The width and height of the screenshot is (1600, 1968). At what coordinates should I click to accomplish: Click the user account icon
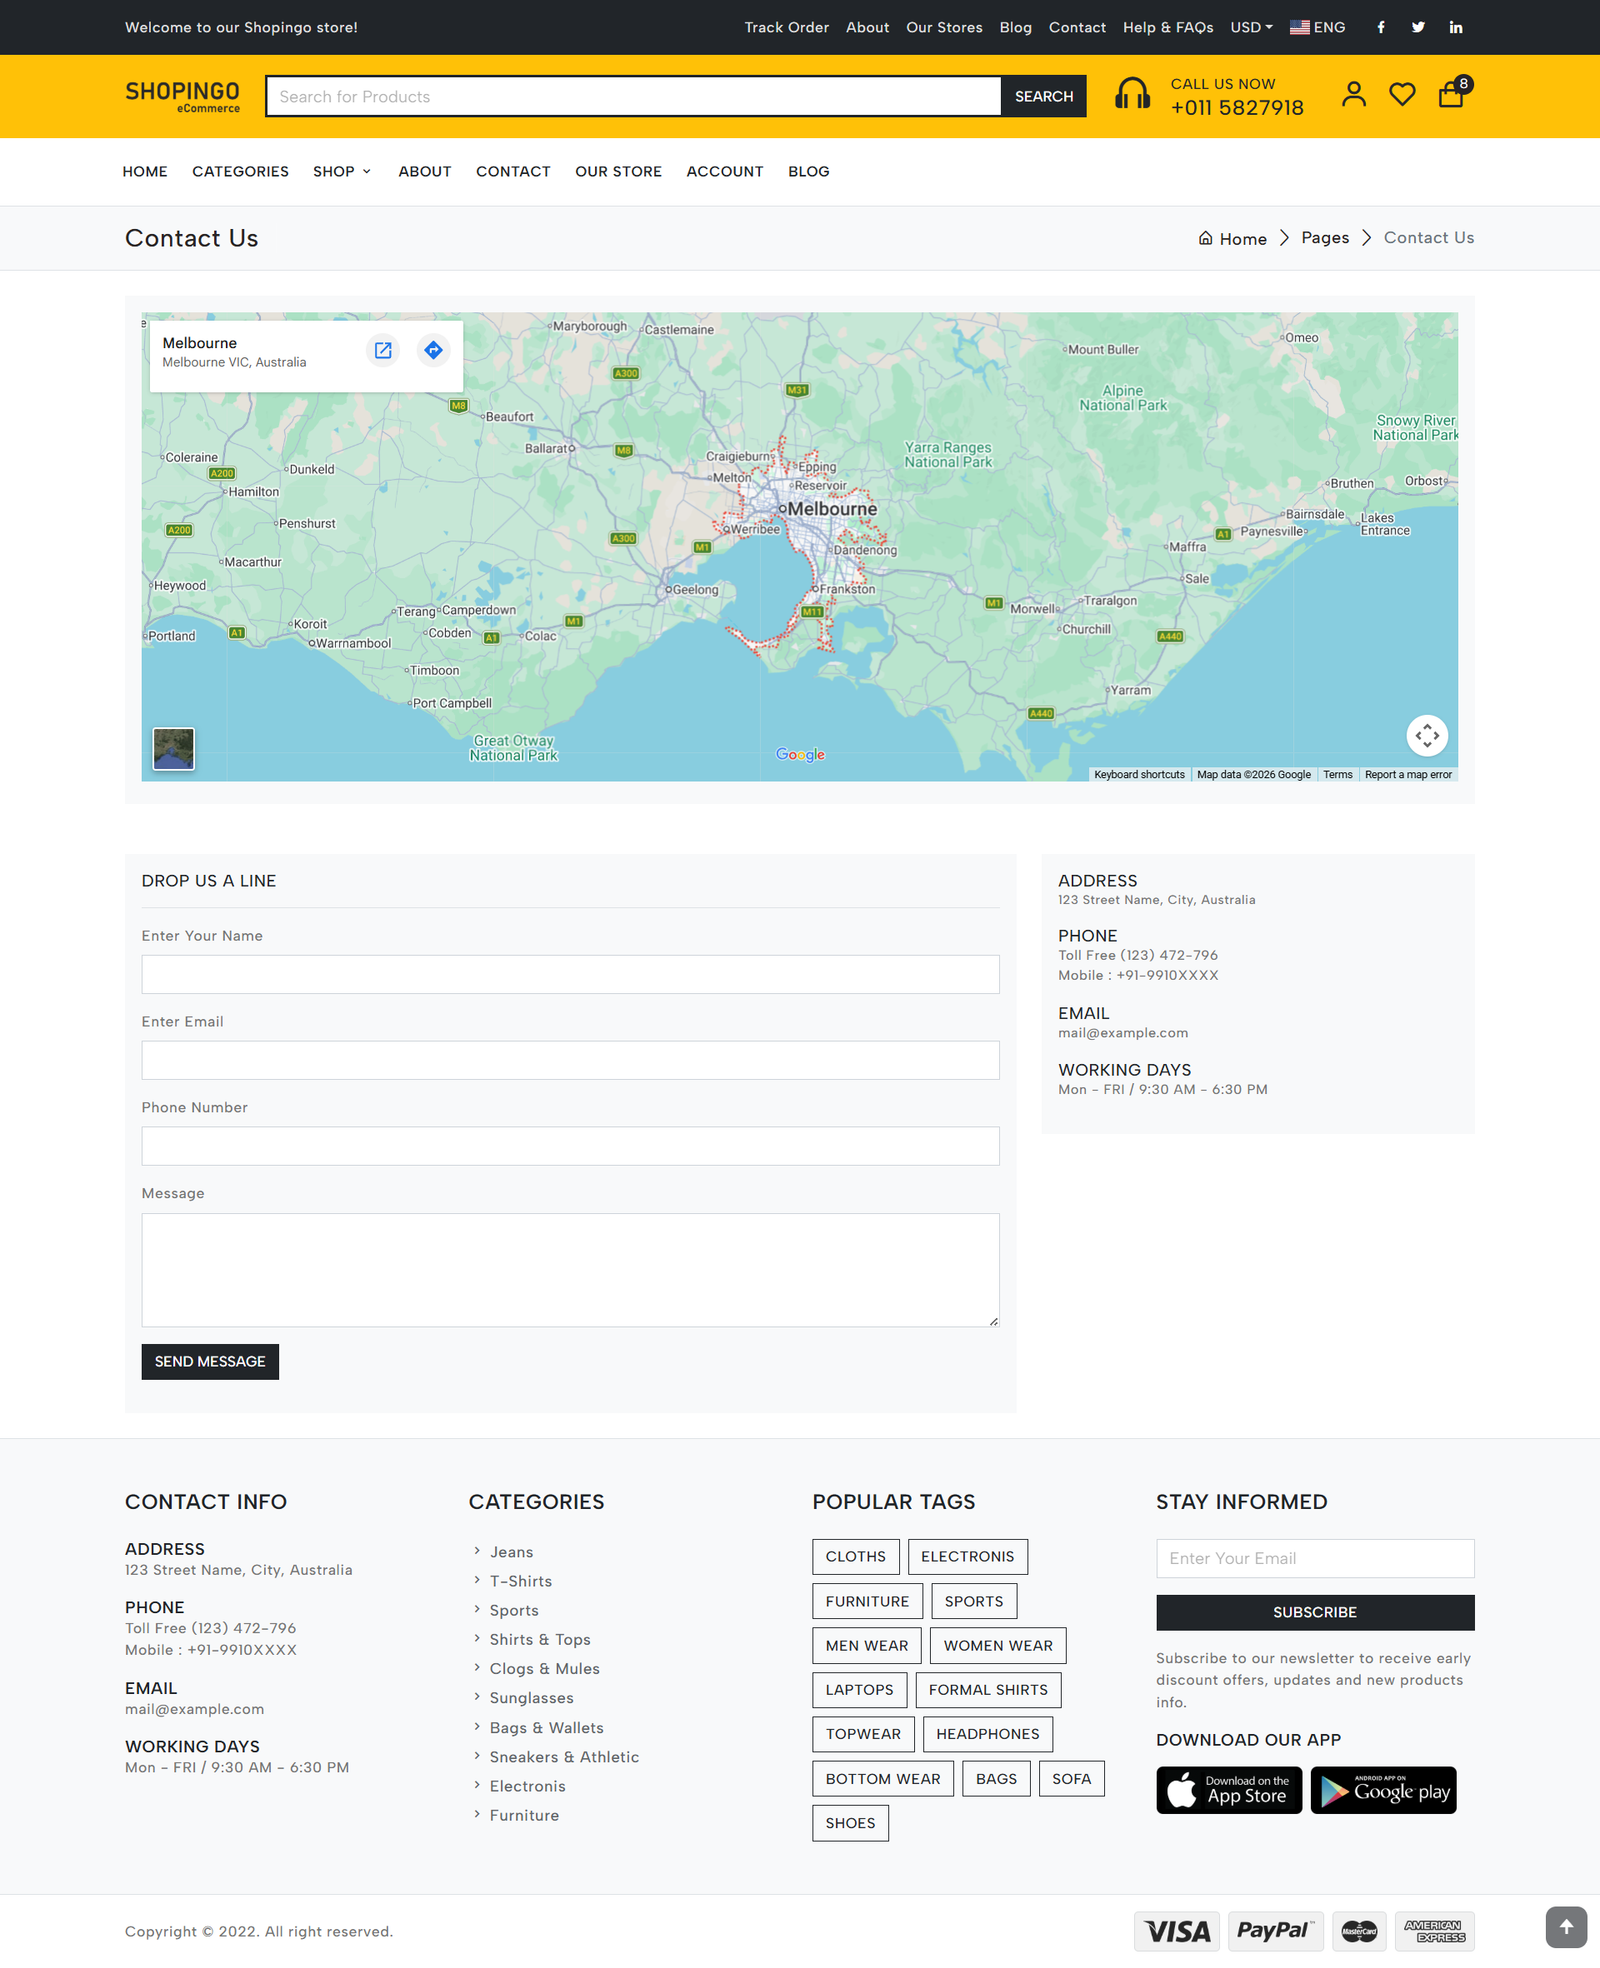pos(1354,95)
